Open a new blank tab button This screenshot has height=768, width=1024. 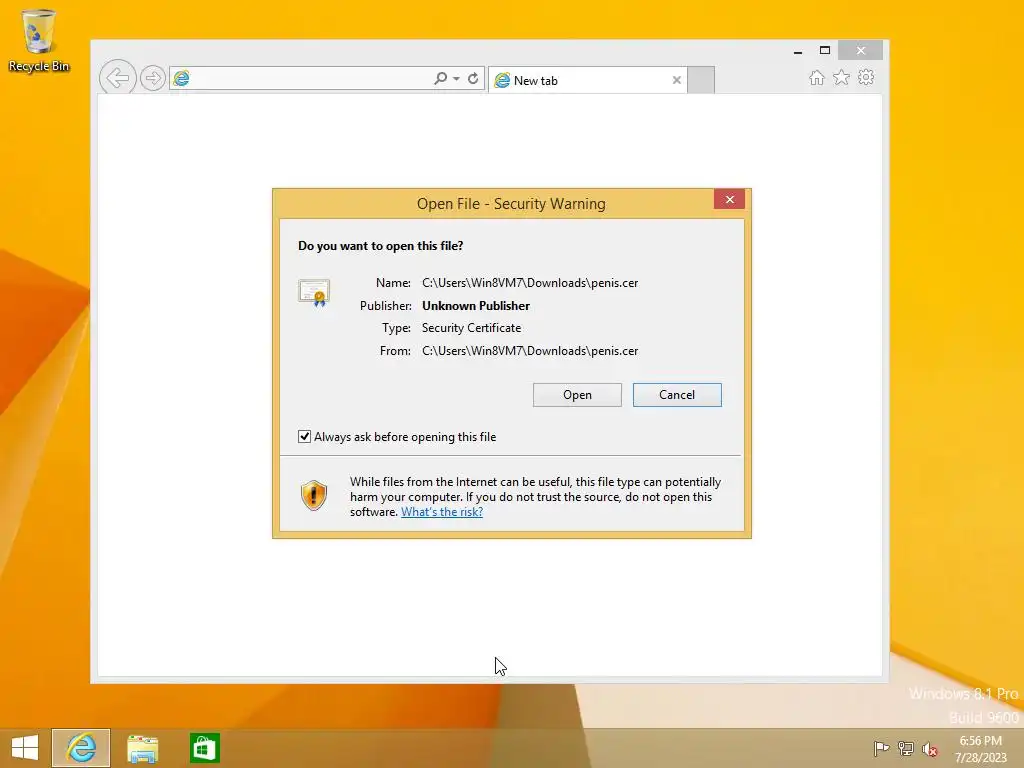pos(701,80)
